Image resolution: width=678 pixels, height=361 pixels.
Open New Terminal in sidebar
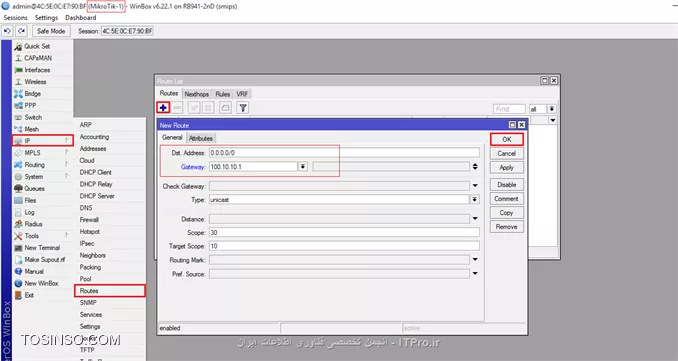click(x=42, y=248)
